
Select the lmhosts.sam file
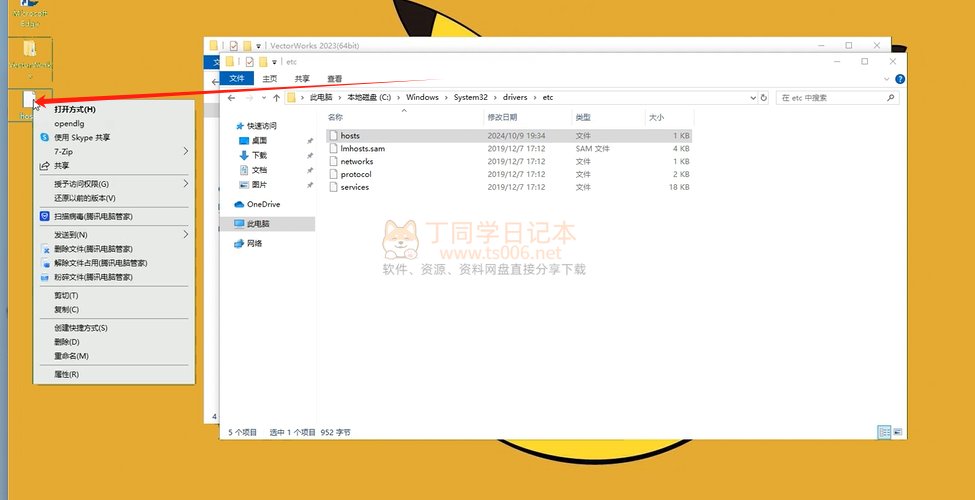pos(509,149)
